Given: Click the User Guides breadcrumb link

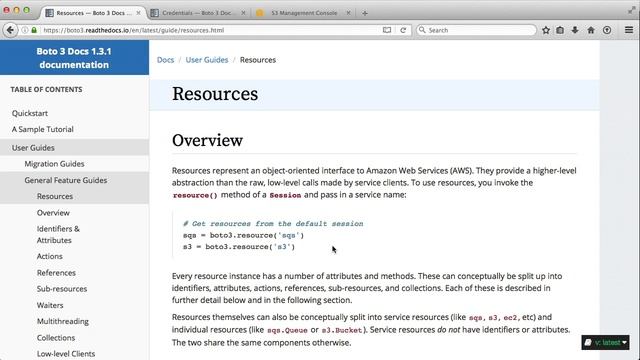Looking at the screenshot, I should coord(207,60).
